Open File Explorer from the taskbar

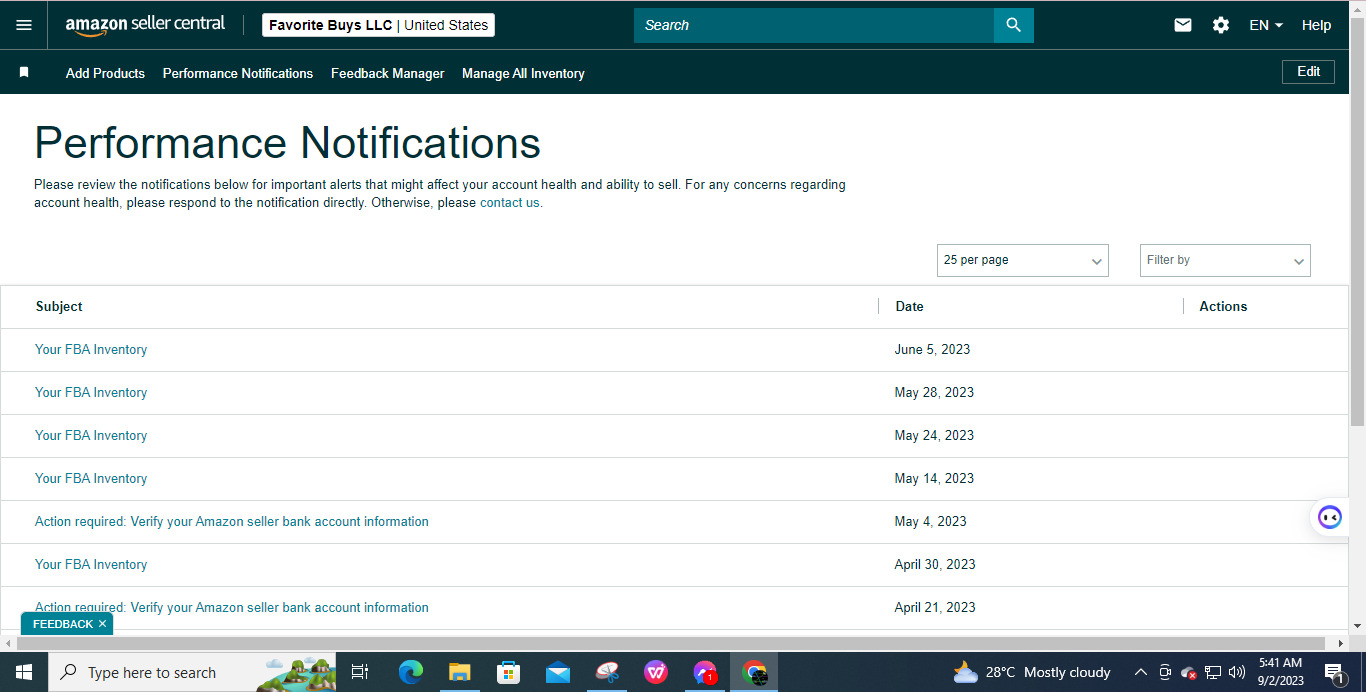(x=460, y=672)
